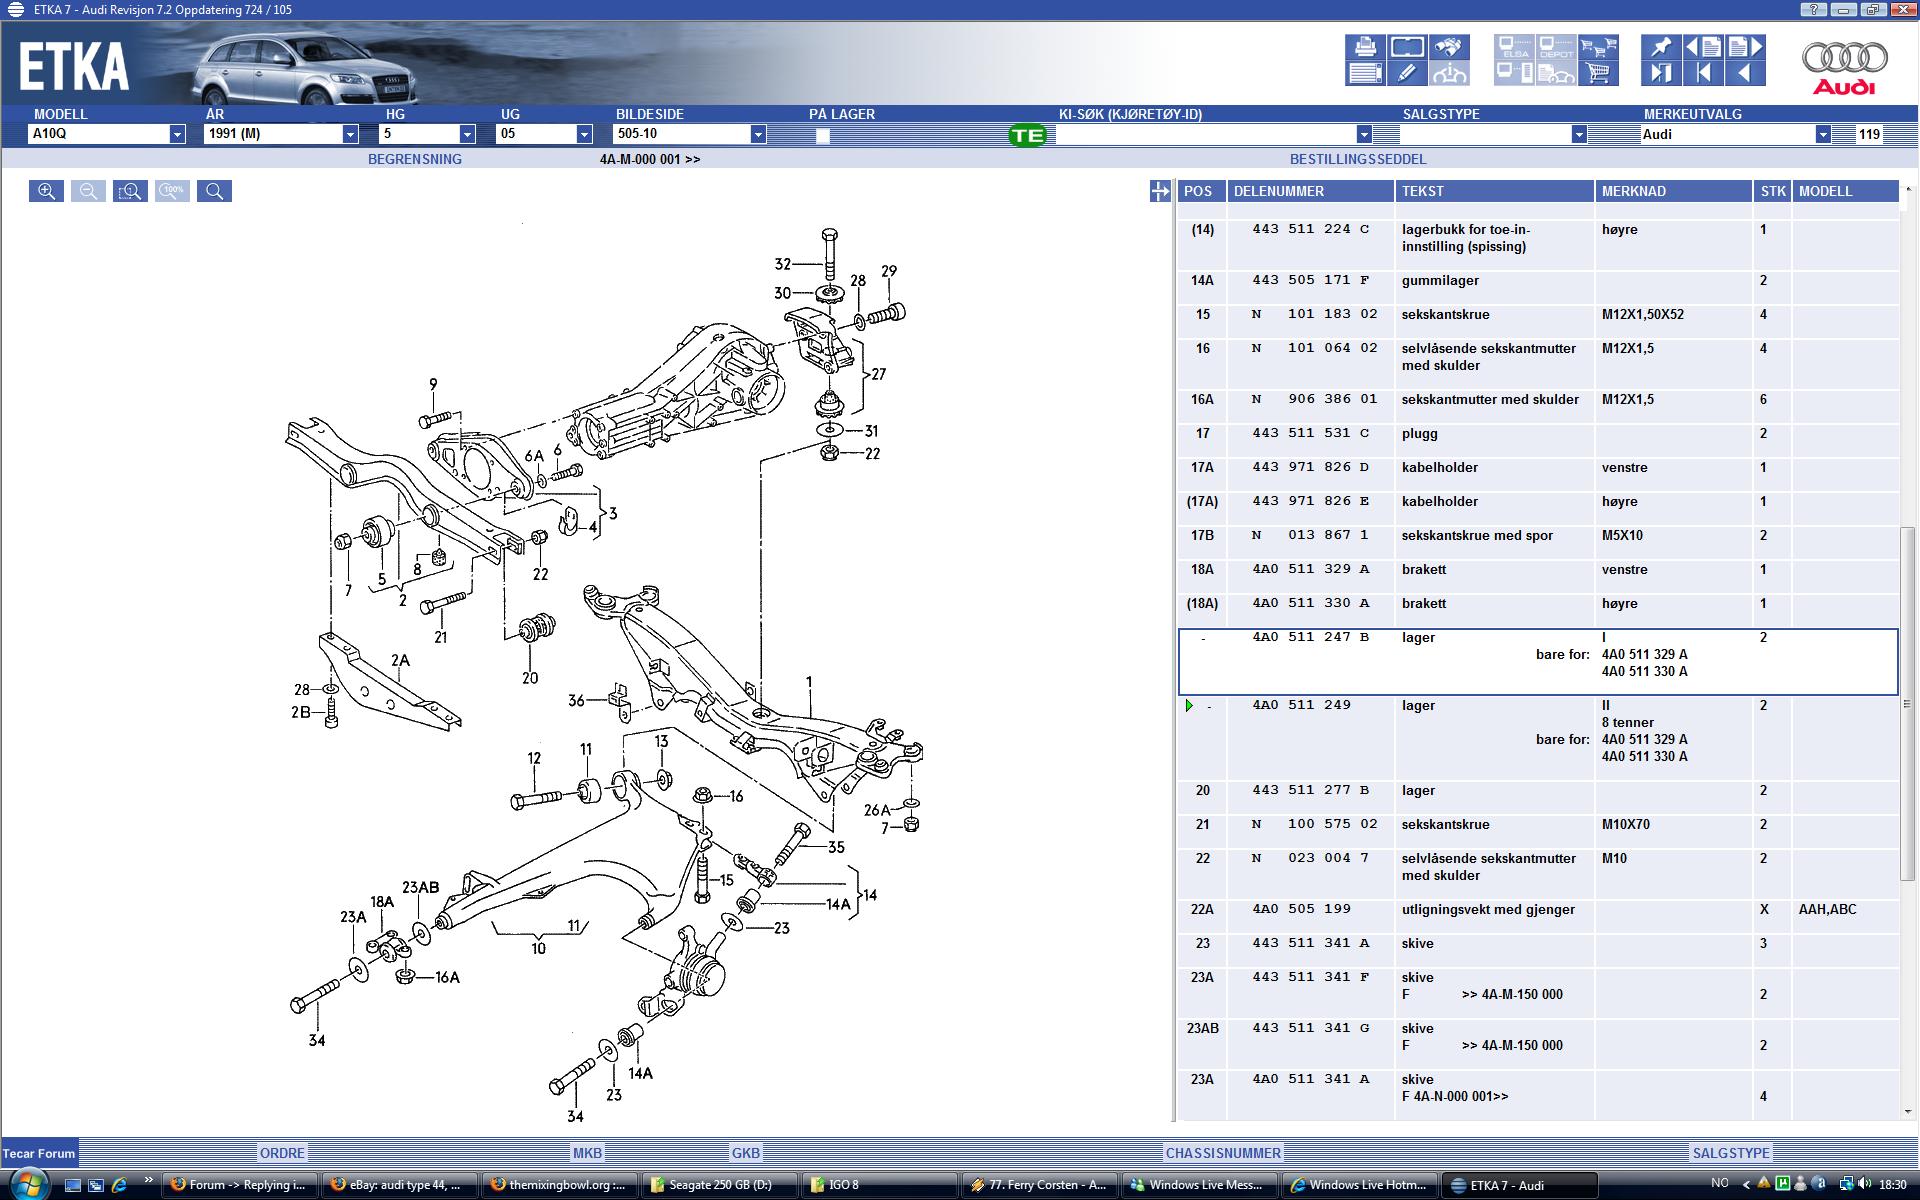Go to next page with right-arrow document icon
The width and height of the screenshot is (1920, 1200).
click(1745, 47)
